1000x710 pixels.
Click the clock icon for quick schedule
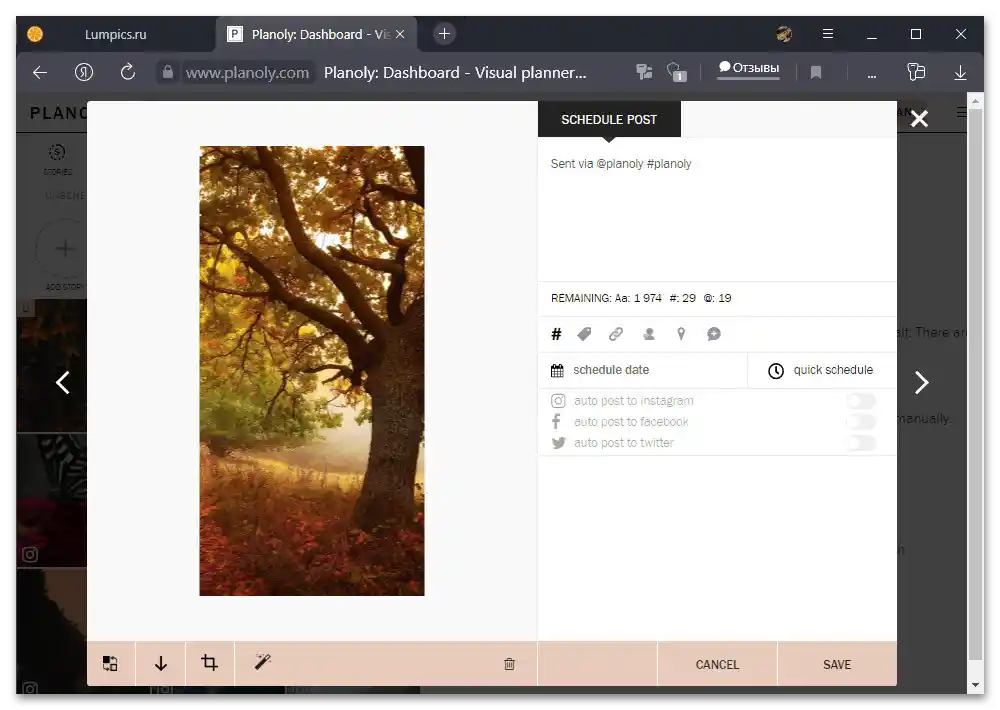click(x=776, y=371)
